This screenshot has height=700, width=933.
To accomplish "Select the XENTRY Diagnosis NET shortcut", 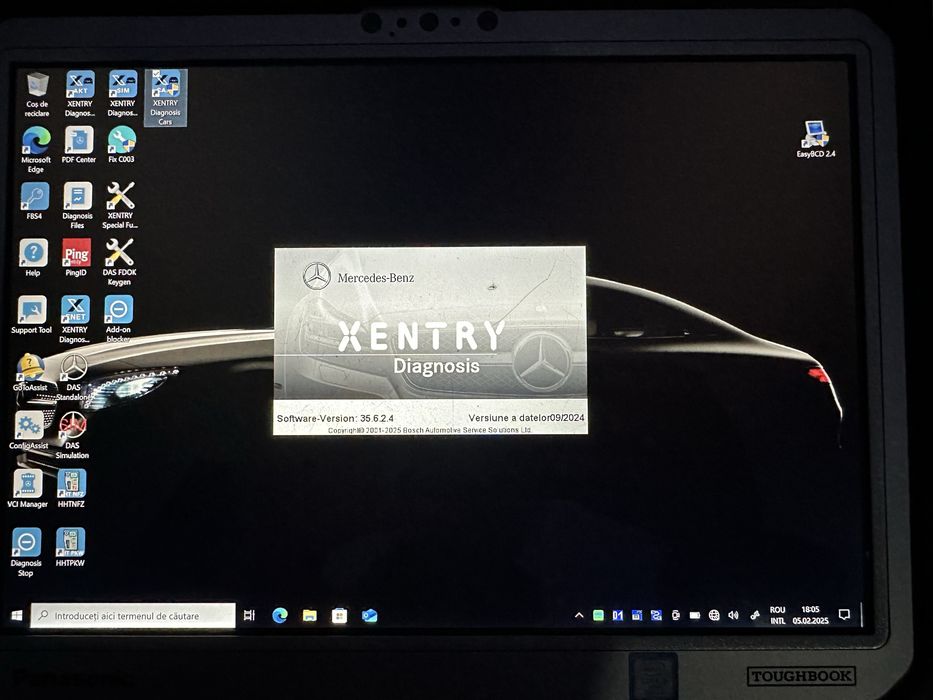I will pyautogui.click(x=75, y=320).
